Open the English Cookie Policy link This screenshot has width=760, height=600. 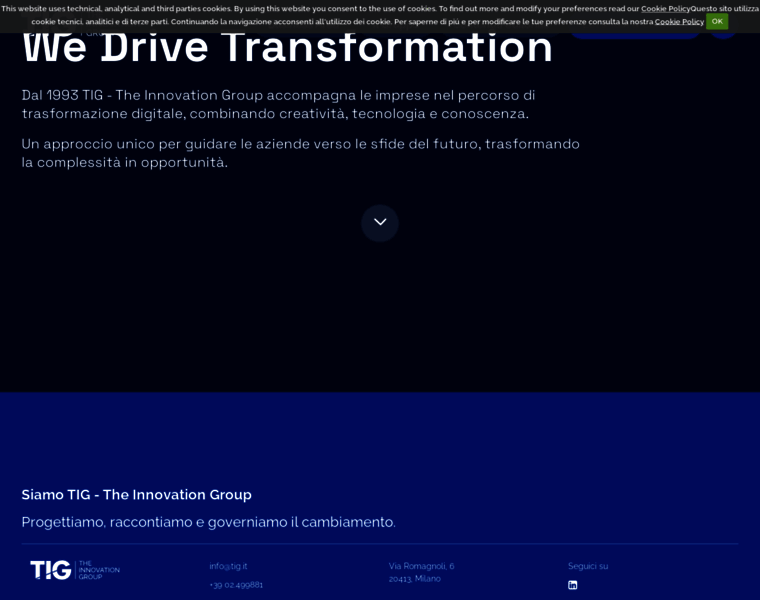tap(665, 9)
